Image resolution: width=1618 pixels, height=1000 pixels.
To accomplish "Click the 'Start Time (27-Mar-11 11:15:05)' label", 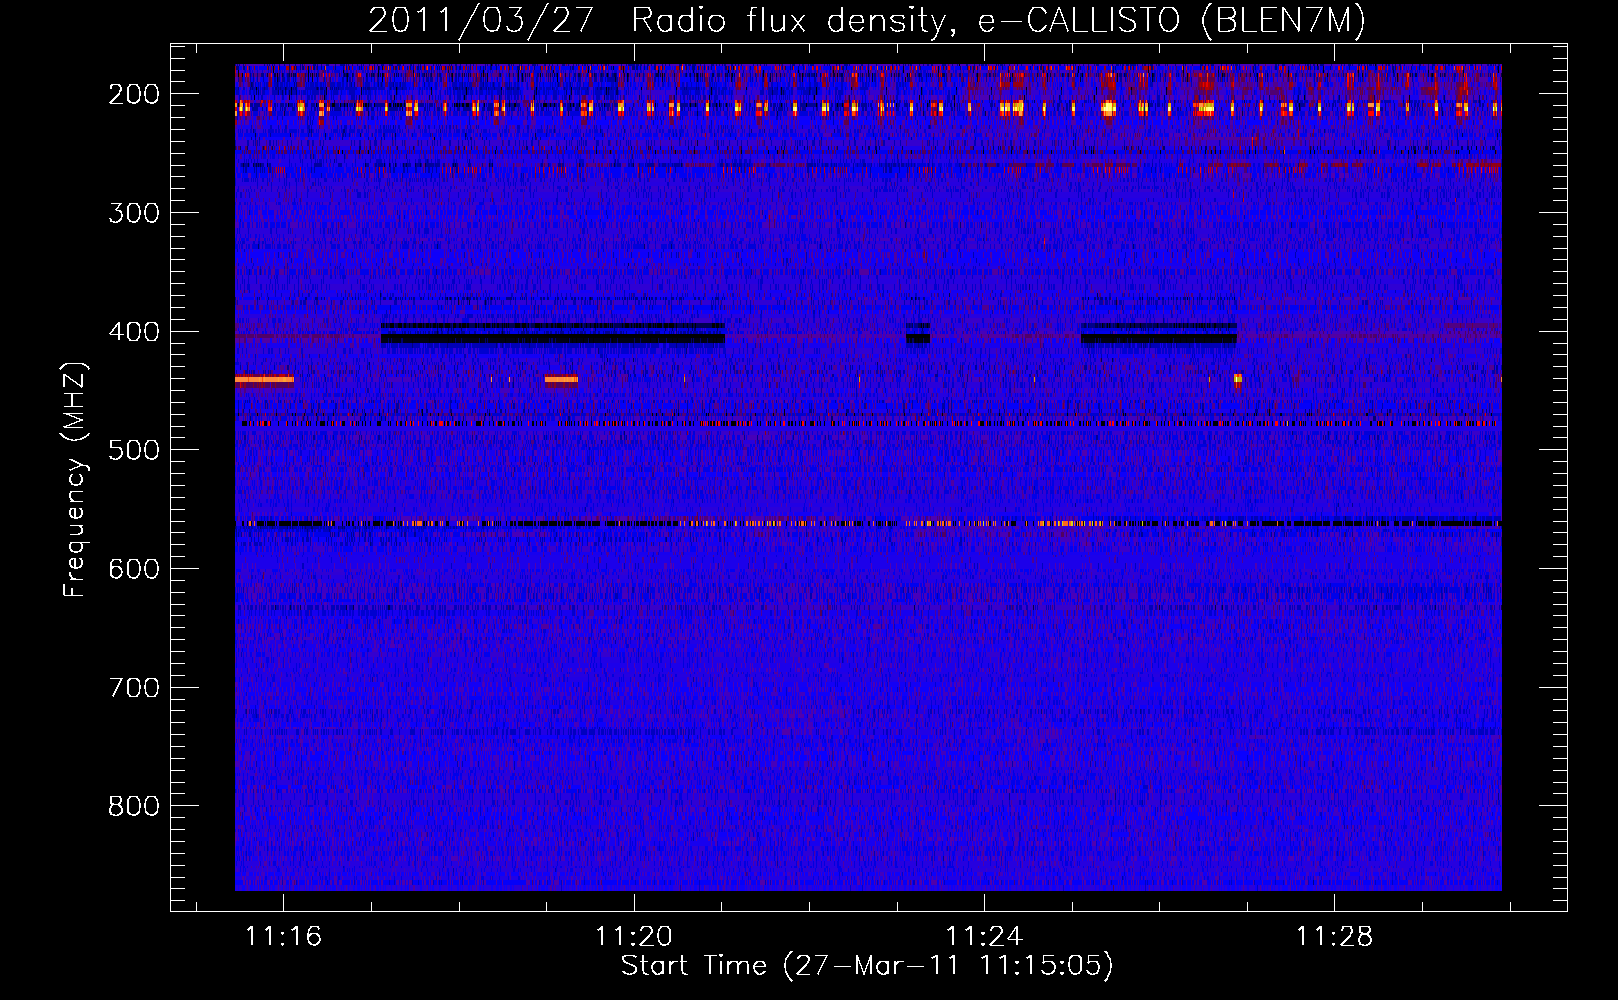I will pyautogui.click(x=867, y=966).
